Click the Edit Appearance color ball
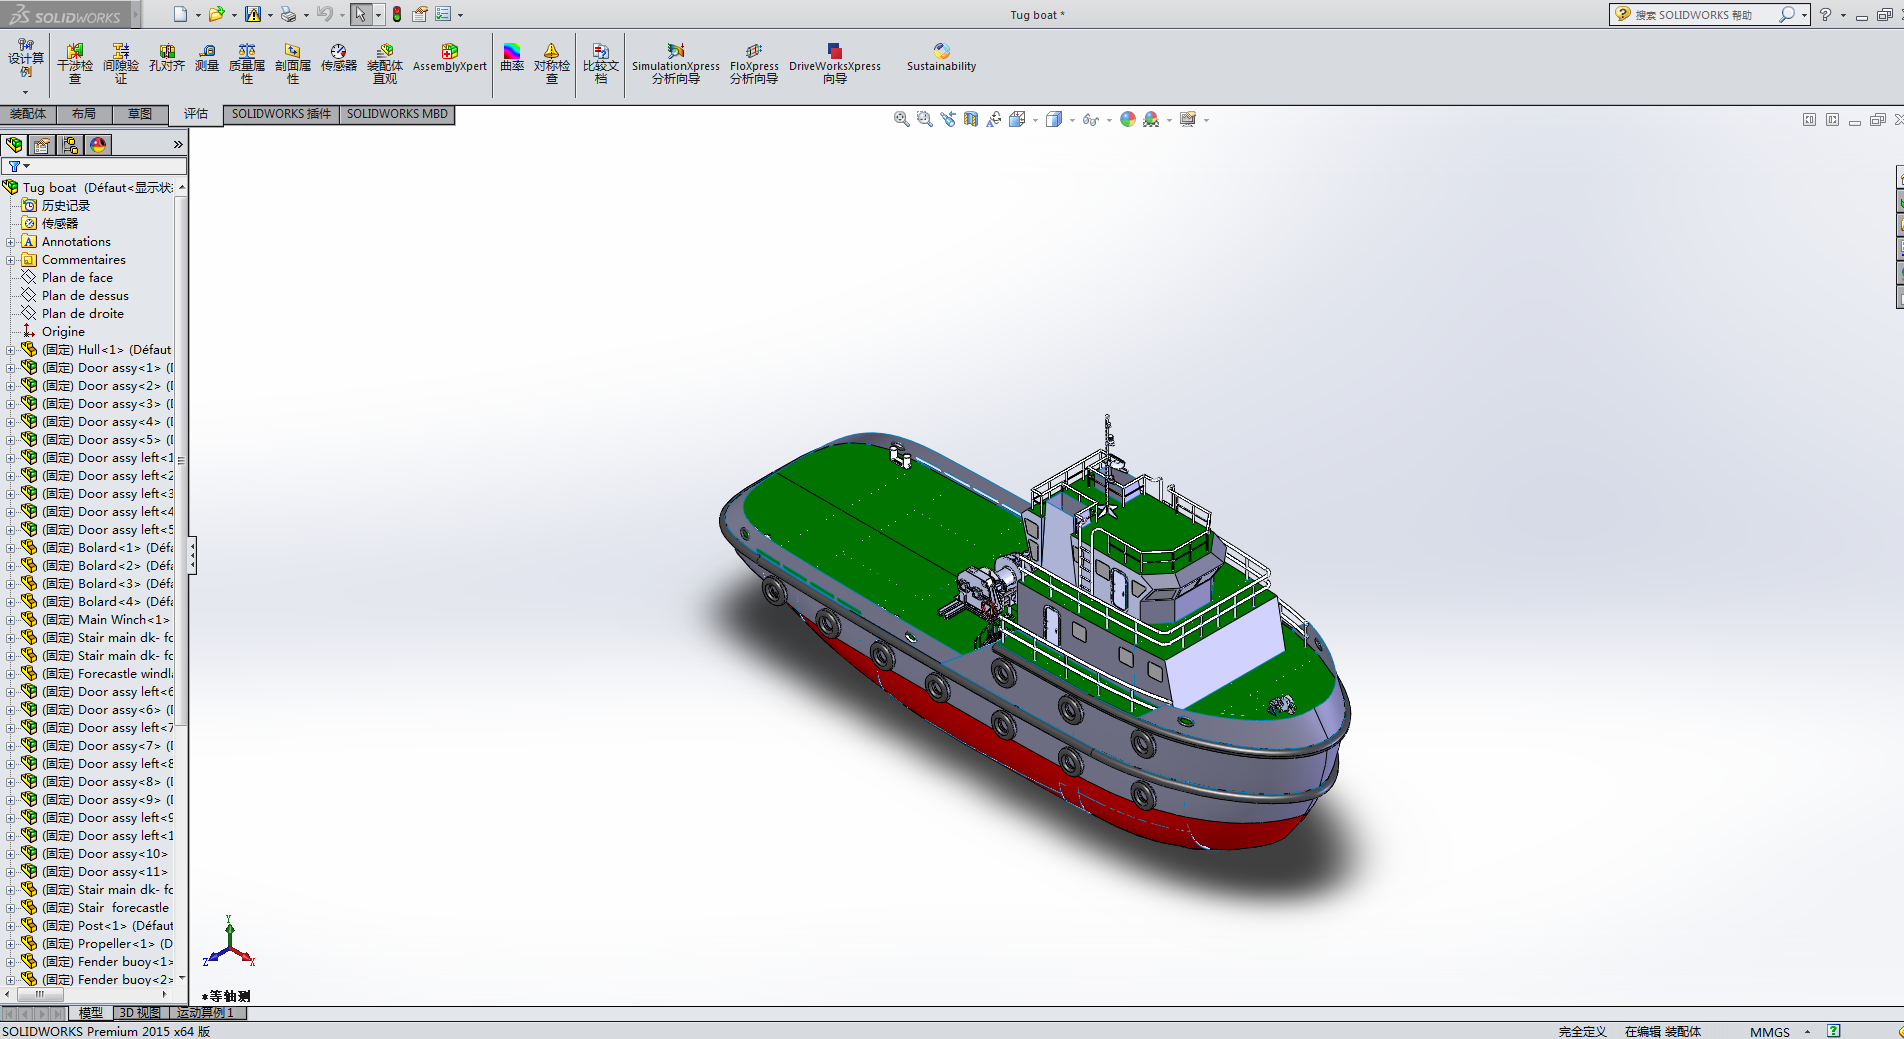This screenshot has height=1039, width=1904. [x=1128, y=119]
